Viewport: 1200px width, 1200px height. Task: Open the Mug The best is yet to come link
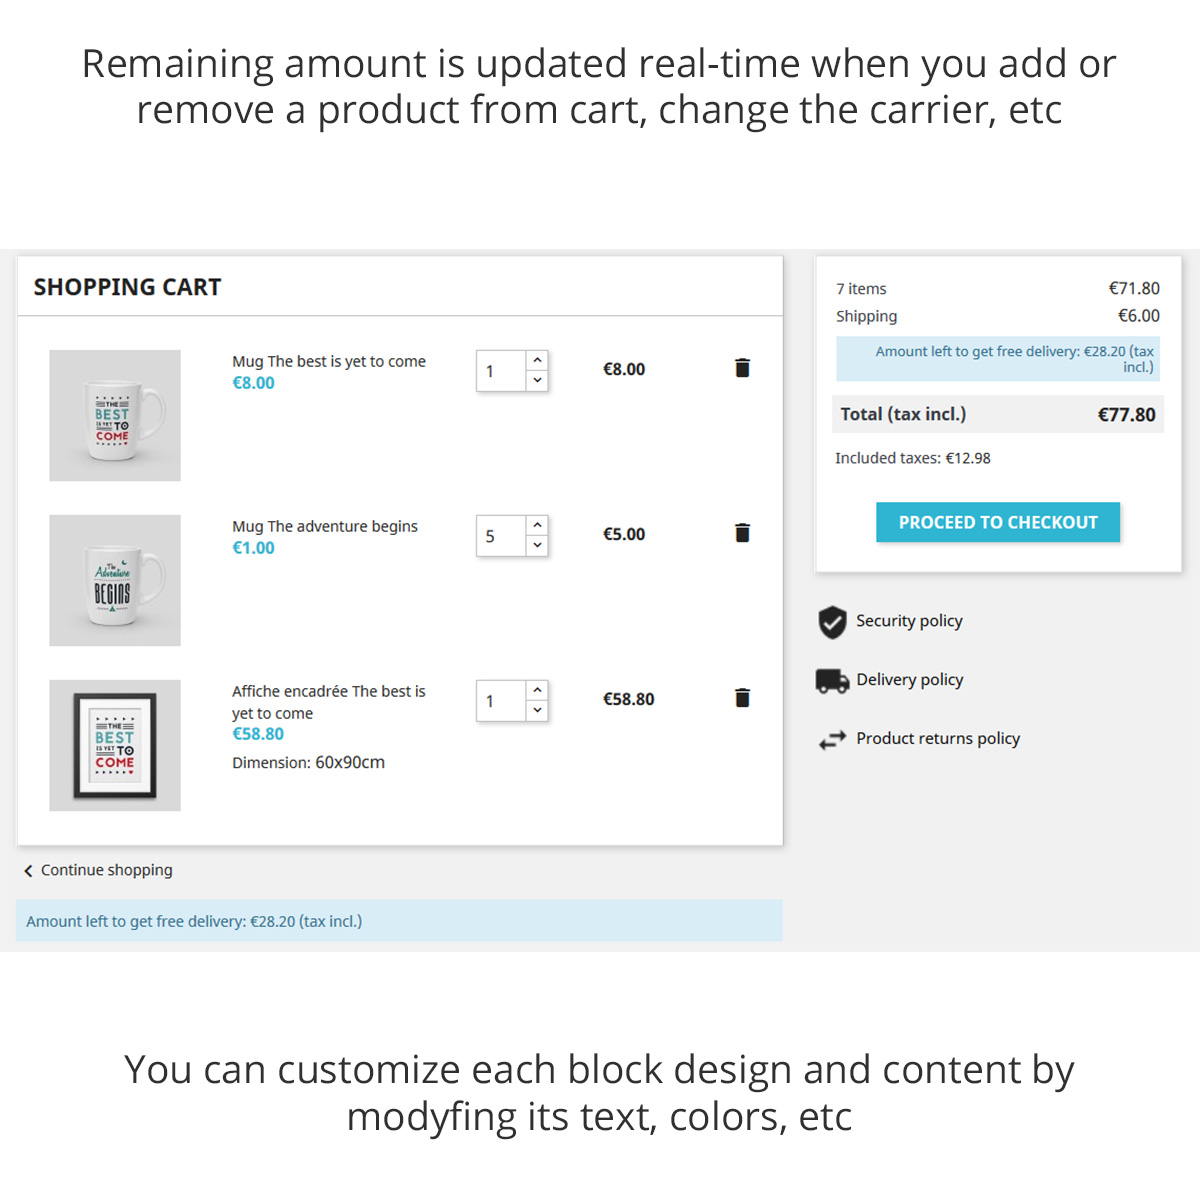point(329,361)
